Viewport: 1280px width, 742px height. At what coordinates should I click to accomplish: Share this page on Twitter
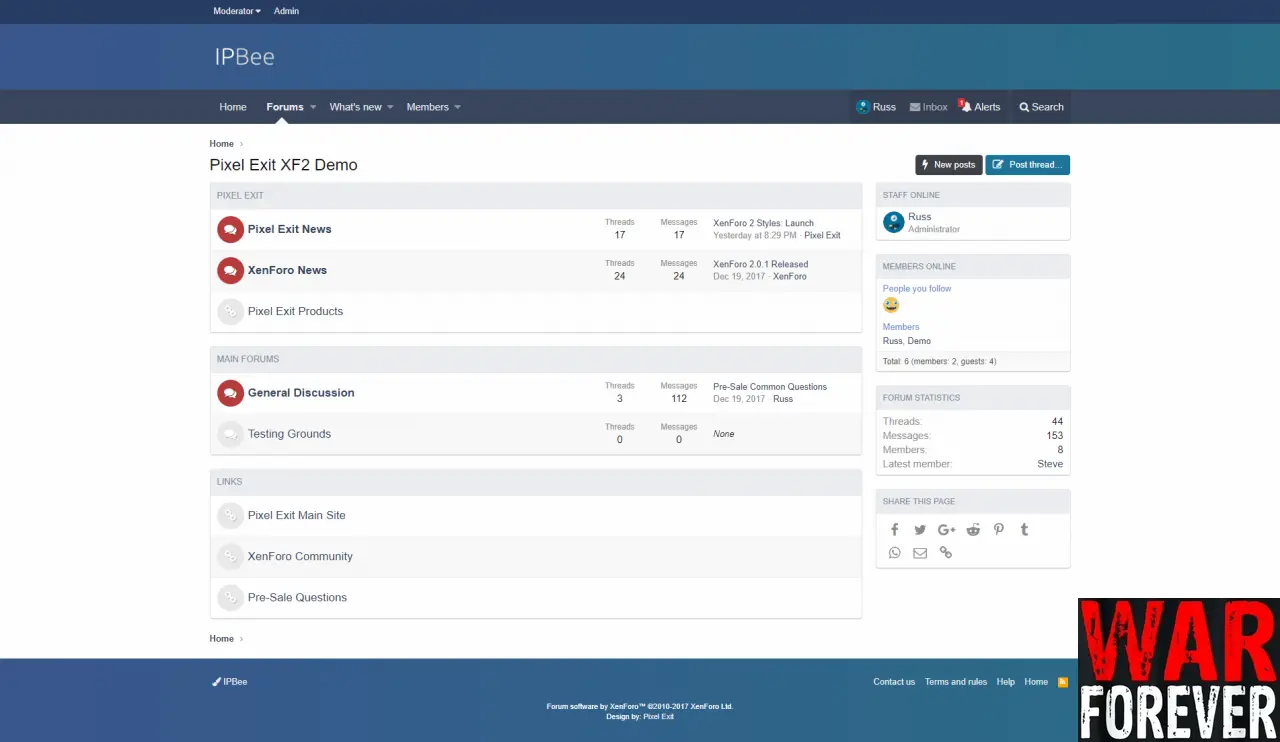pos(920,530)
